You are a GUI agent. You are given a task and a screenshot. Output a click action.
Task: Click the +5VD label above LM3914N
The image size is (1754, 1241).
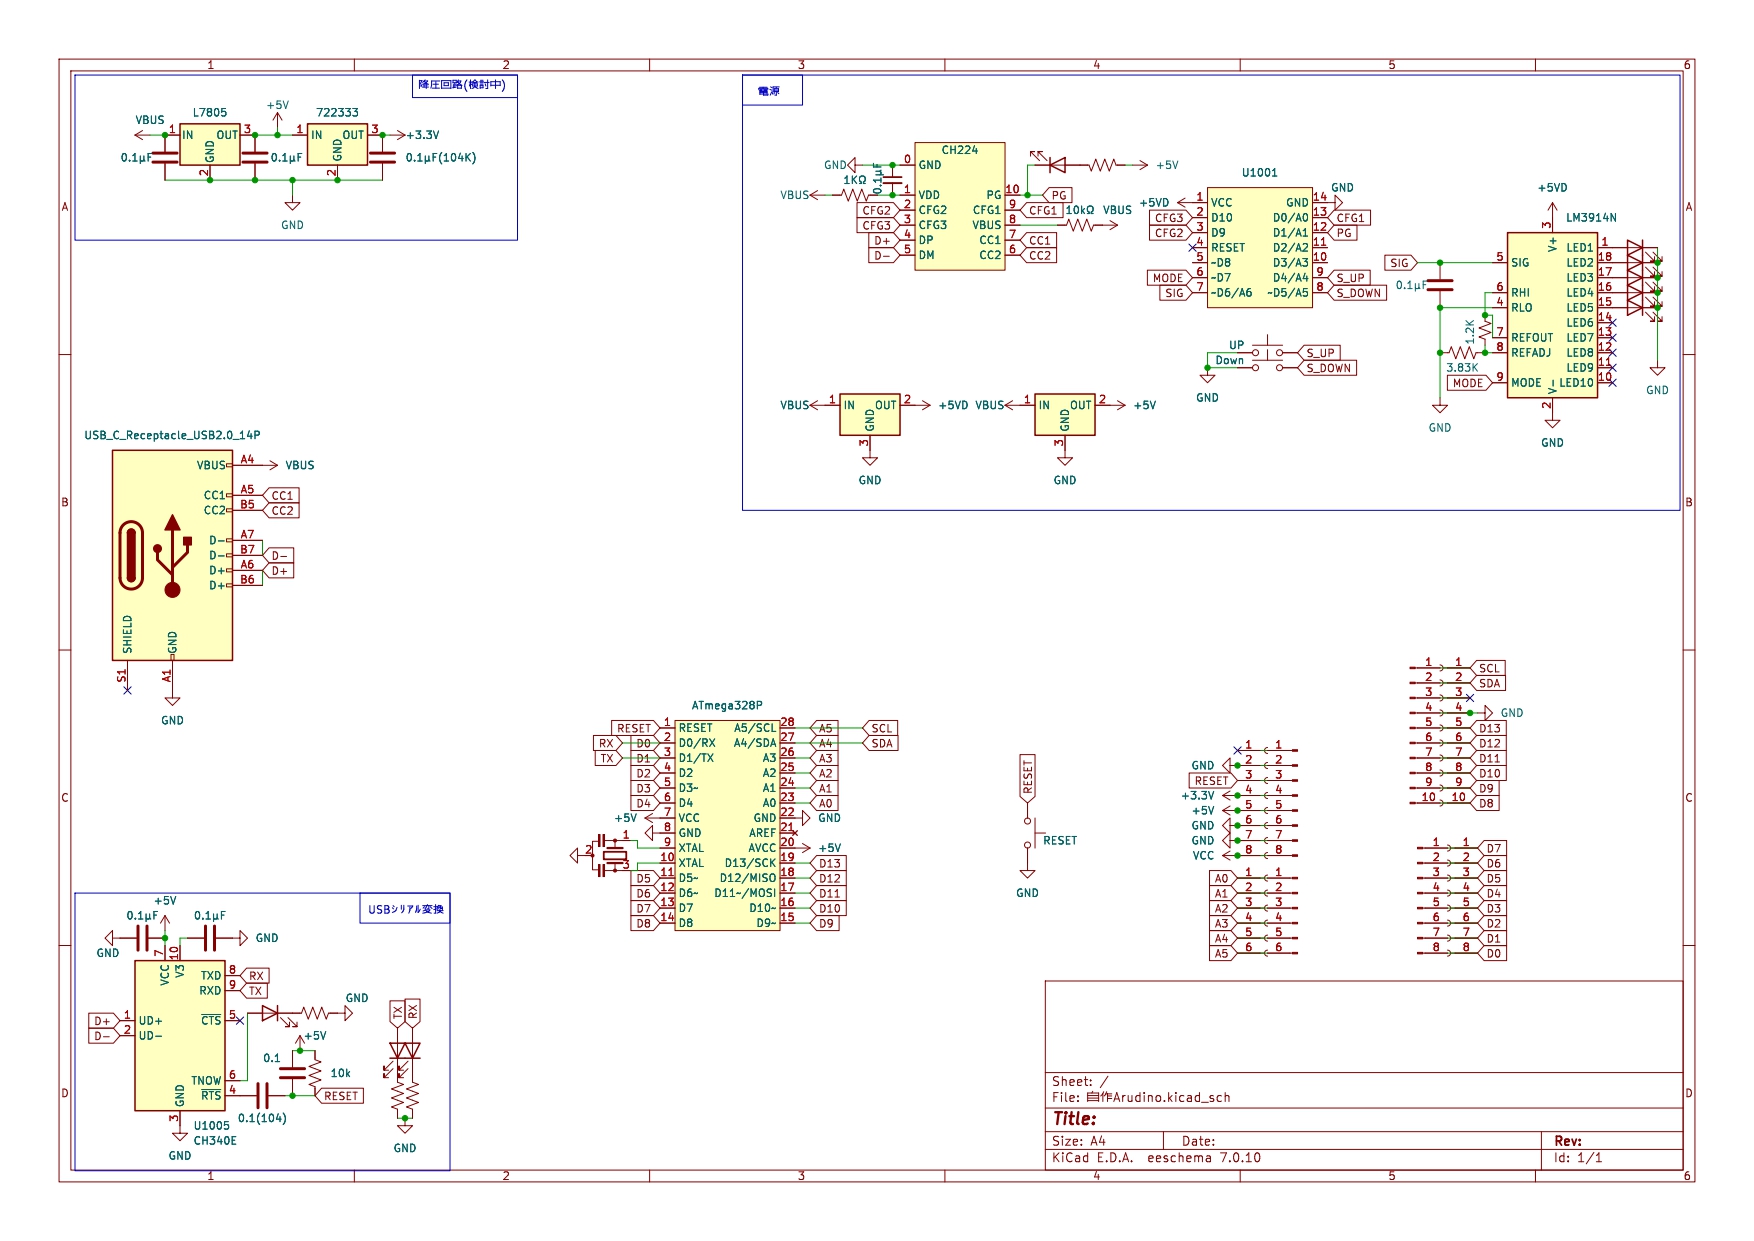click(1552, 188)
